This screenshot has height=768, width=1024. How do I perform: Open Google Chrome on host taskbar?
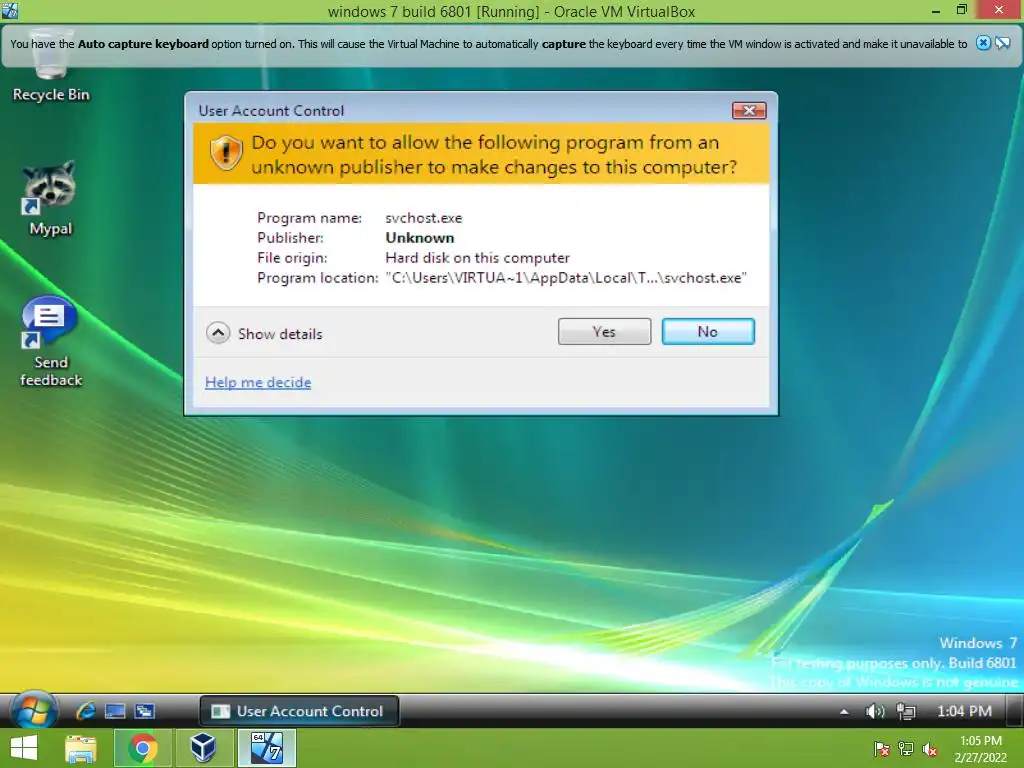pos(143,748)
